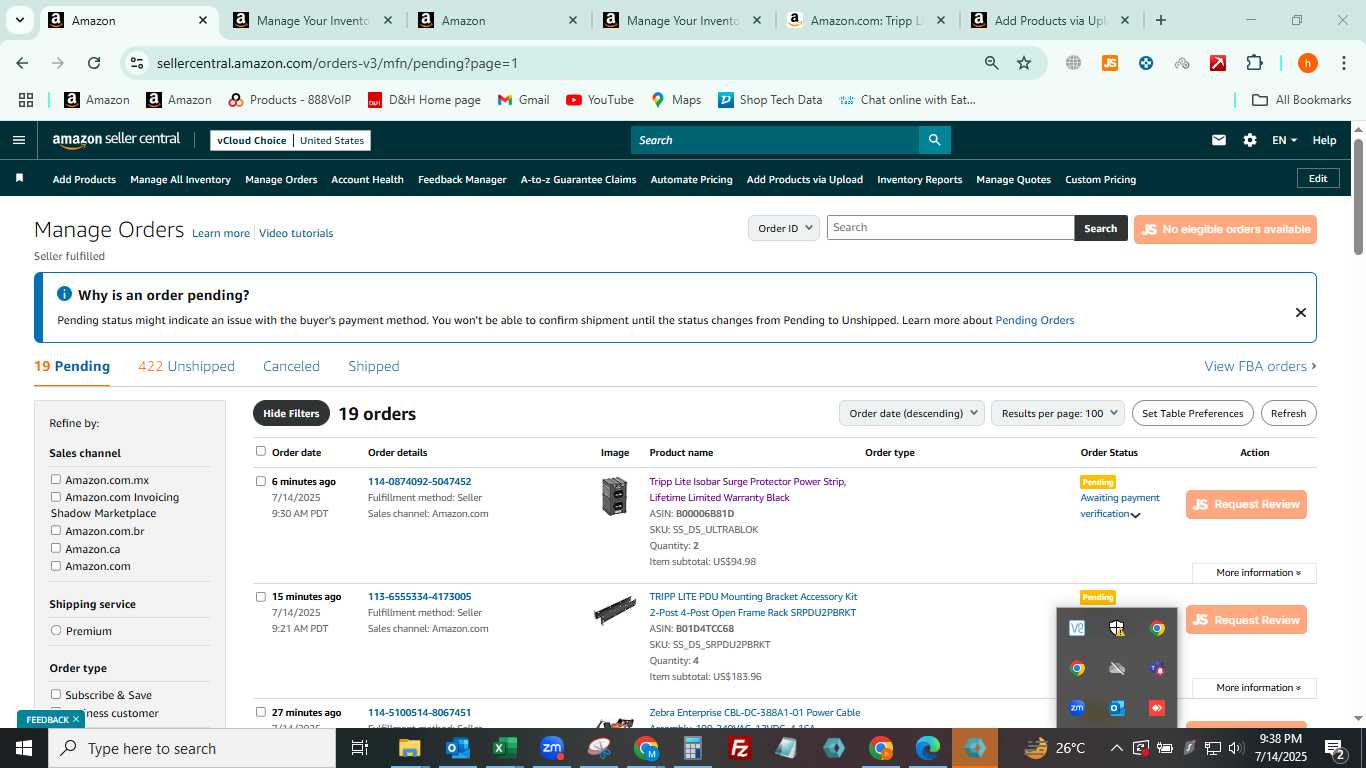This screenshot has width=1366, height=768.
Task: Open the Chrome profile avatar 'h'
Action: [x=1307, y=63]
